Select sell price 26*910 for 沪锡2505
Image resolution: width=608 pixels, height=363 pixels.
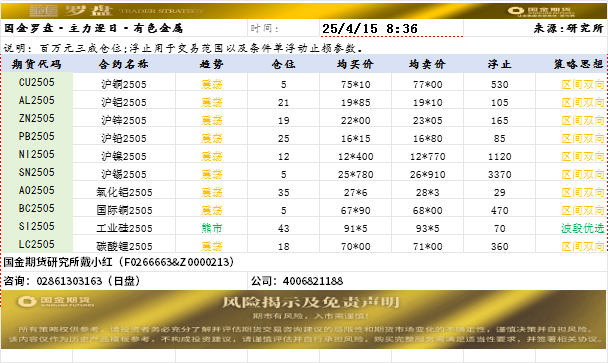(427, 174)
